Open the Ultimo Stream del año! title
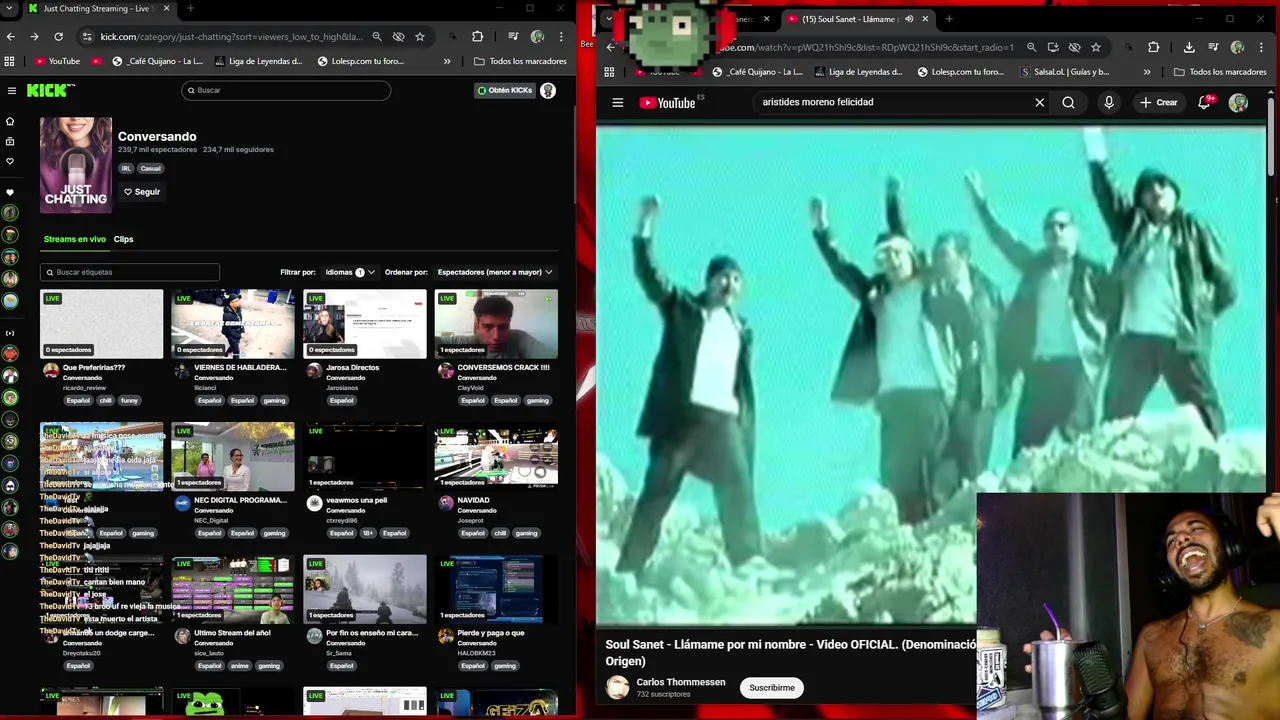The image size is (1280, 720). pos(232,633)
